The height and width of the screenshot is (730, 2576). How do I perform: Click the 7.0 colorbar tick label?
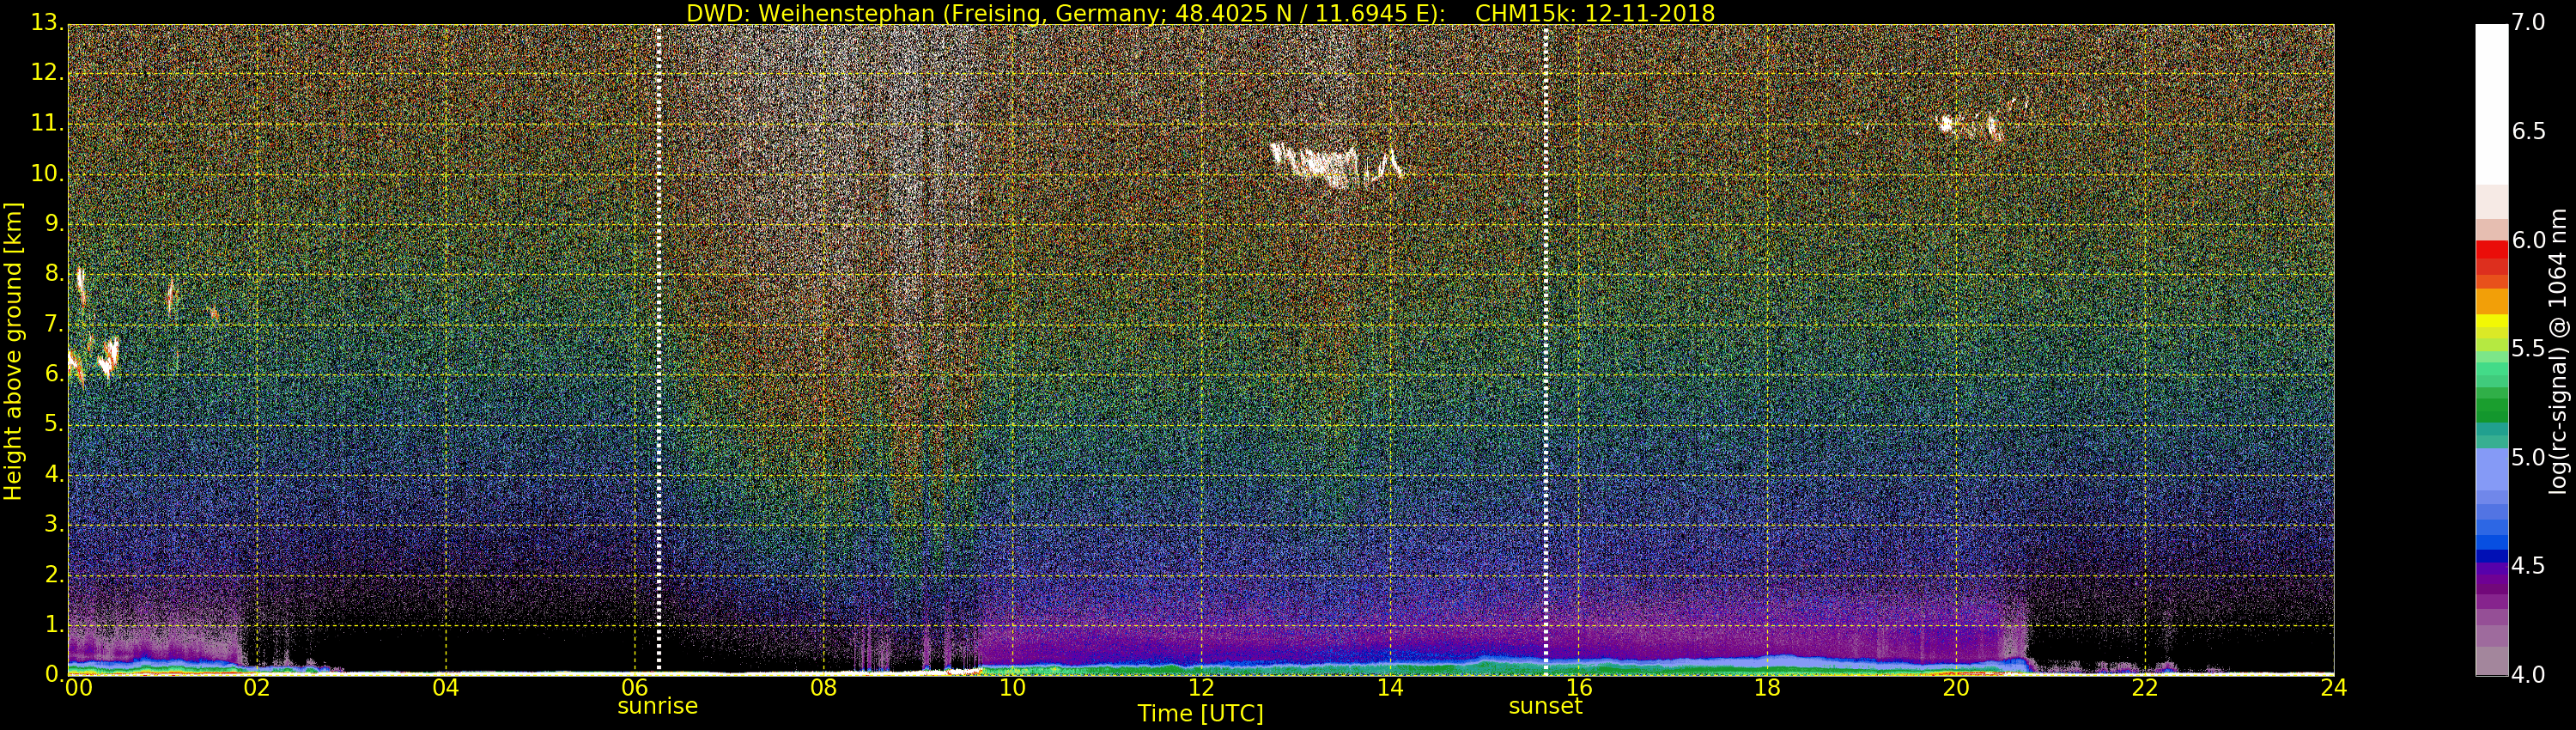(2528, 22)
